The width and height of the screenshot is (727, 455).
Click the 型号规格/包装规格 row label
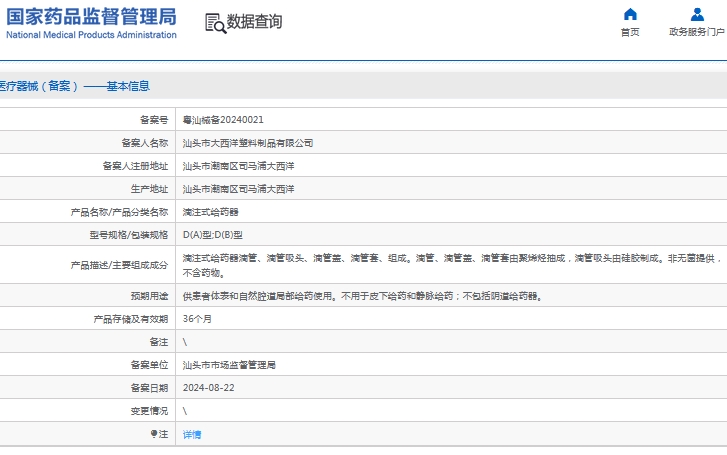click(128, 235)
